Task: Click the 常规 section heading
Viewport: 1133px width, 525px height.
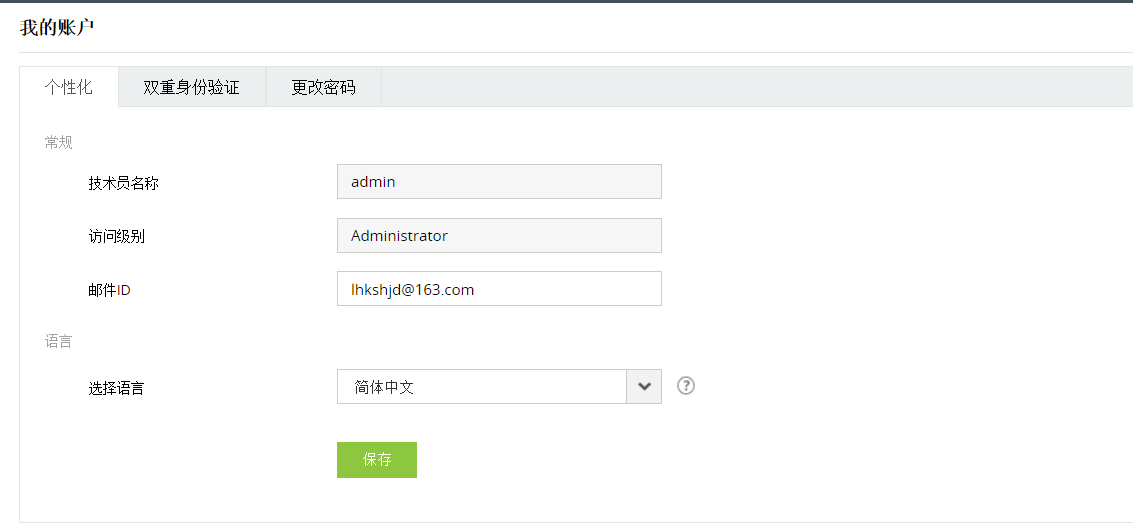Action: [x=59, y=142]
